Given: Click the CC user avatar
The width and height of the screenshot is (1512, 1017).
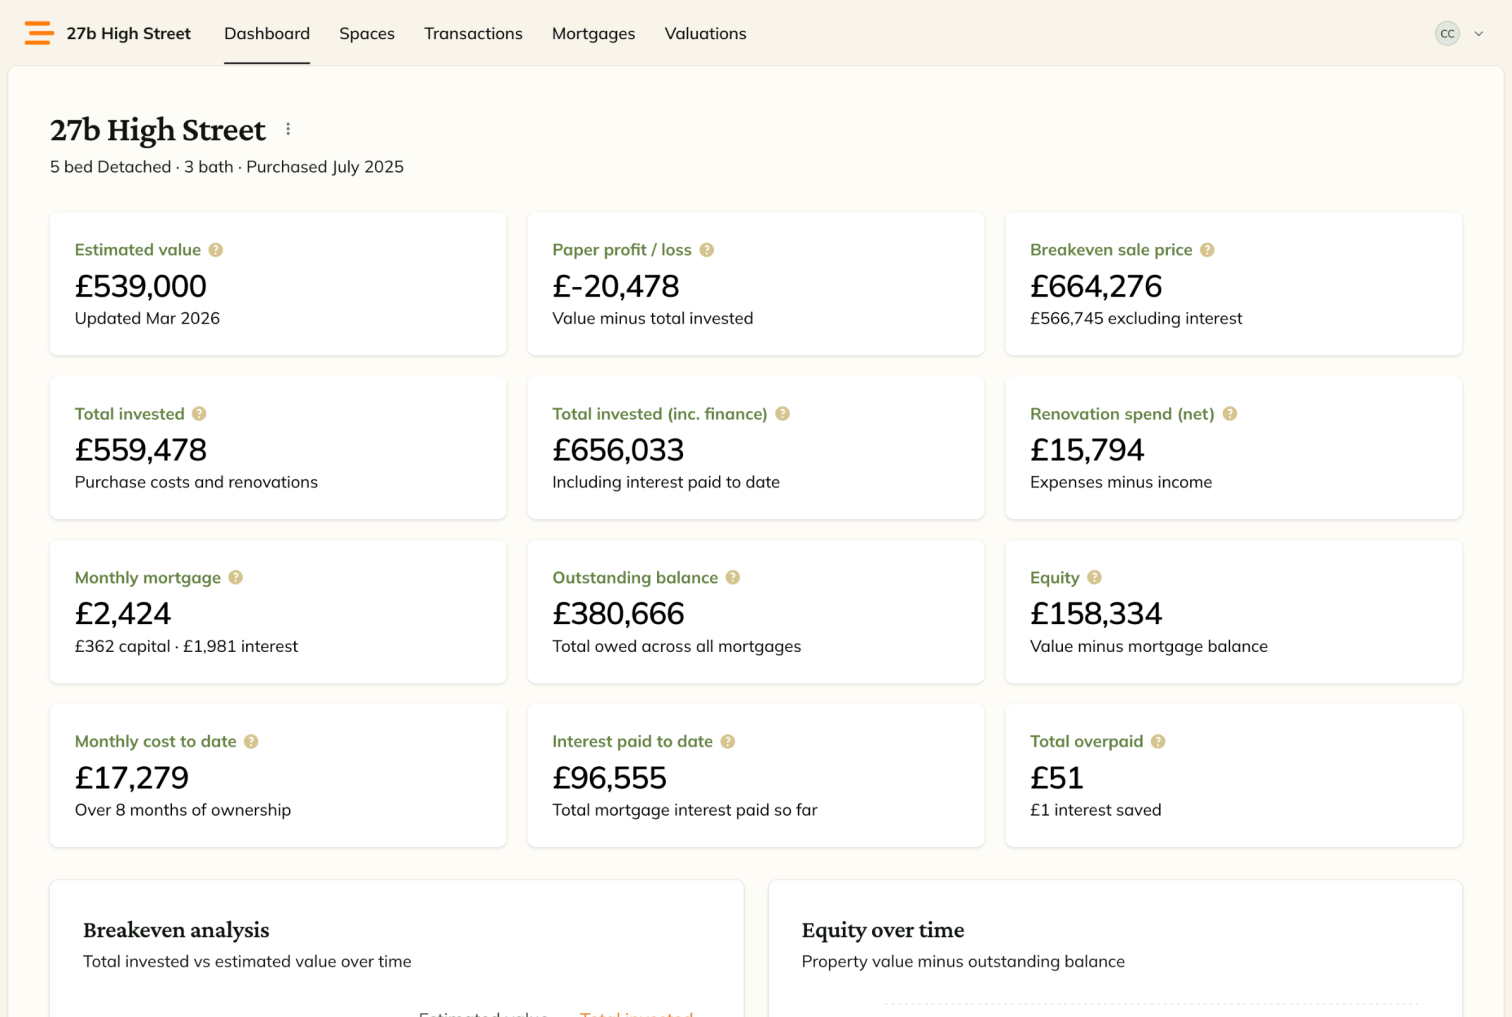Looking at the screenshot, I should pos(1447,34).
